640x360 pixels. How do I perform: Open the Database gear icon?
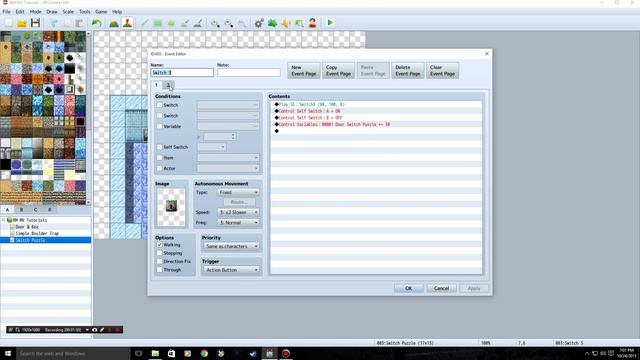pyautogui.click(x=259, y=23)
